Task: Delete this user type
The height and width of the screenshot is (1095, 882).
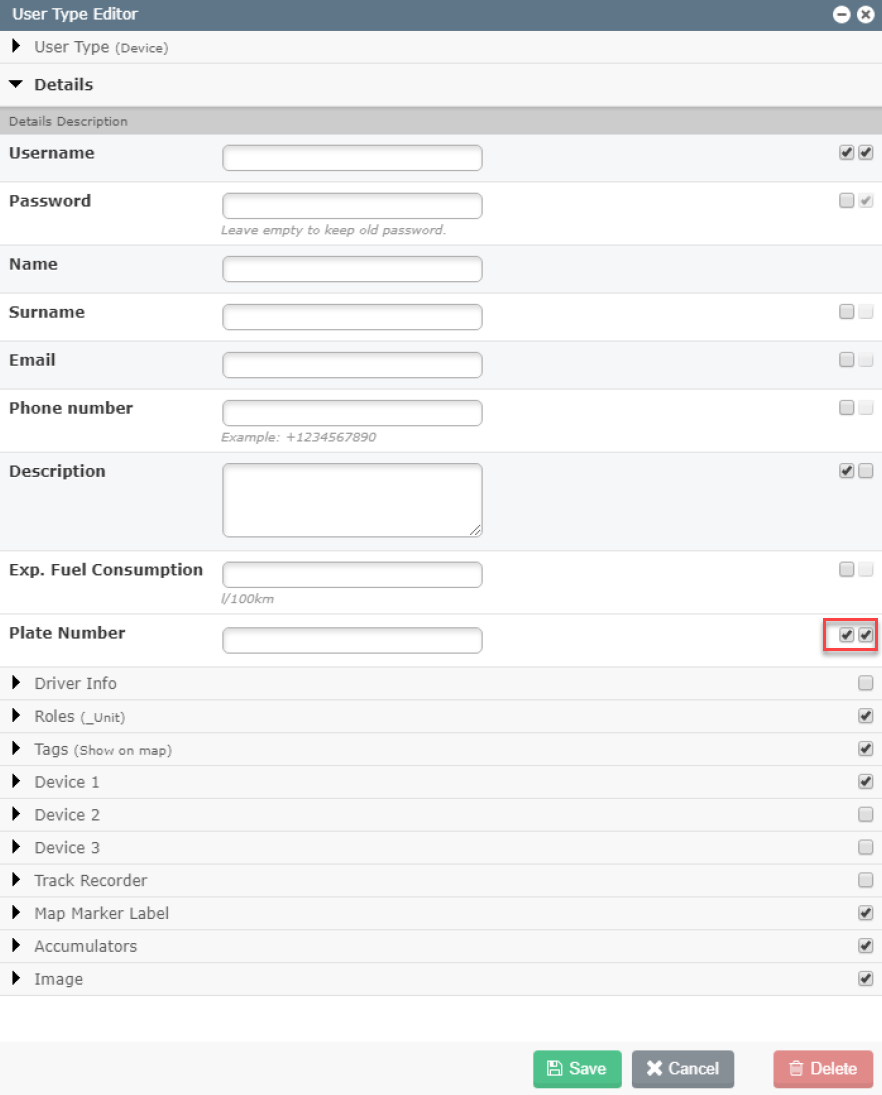Action: [823, 1068]
